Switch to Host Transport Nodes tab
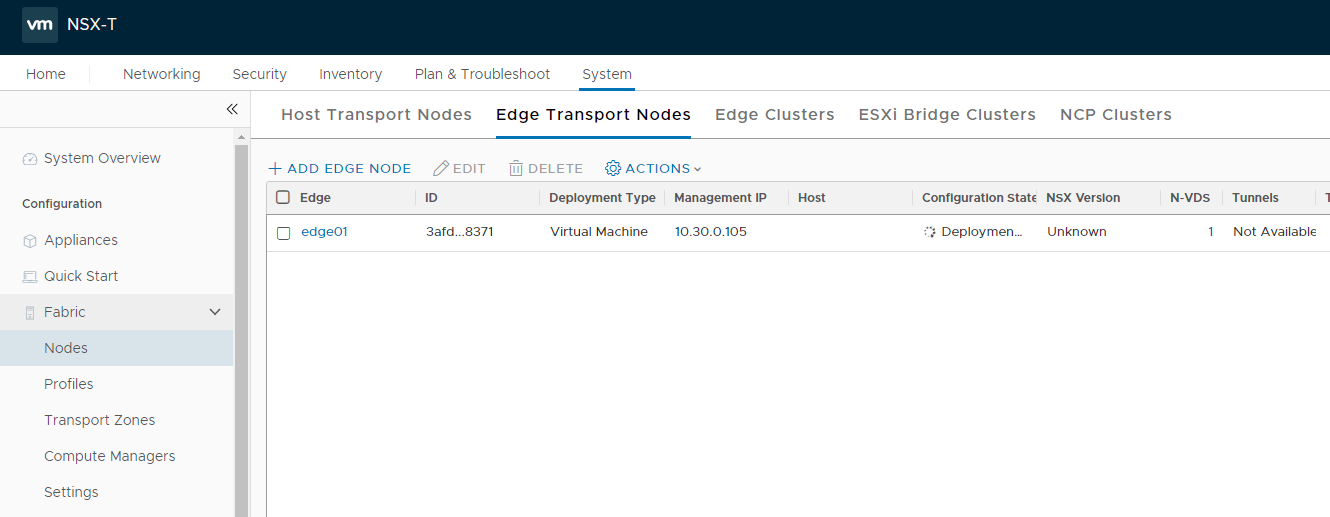 coord(376,115)
